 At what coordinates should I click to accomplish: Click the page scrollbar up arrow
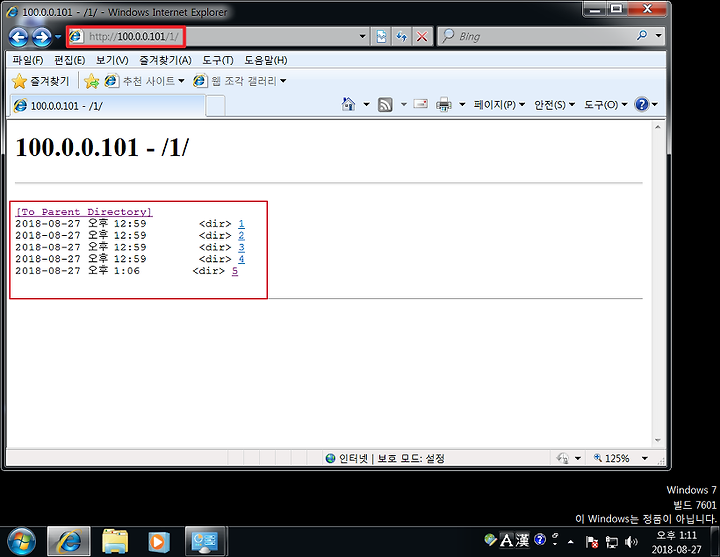[658, 127]
